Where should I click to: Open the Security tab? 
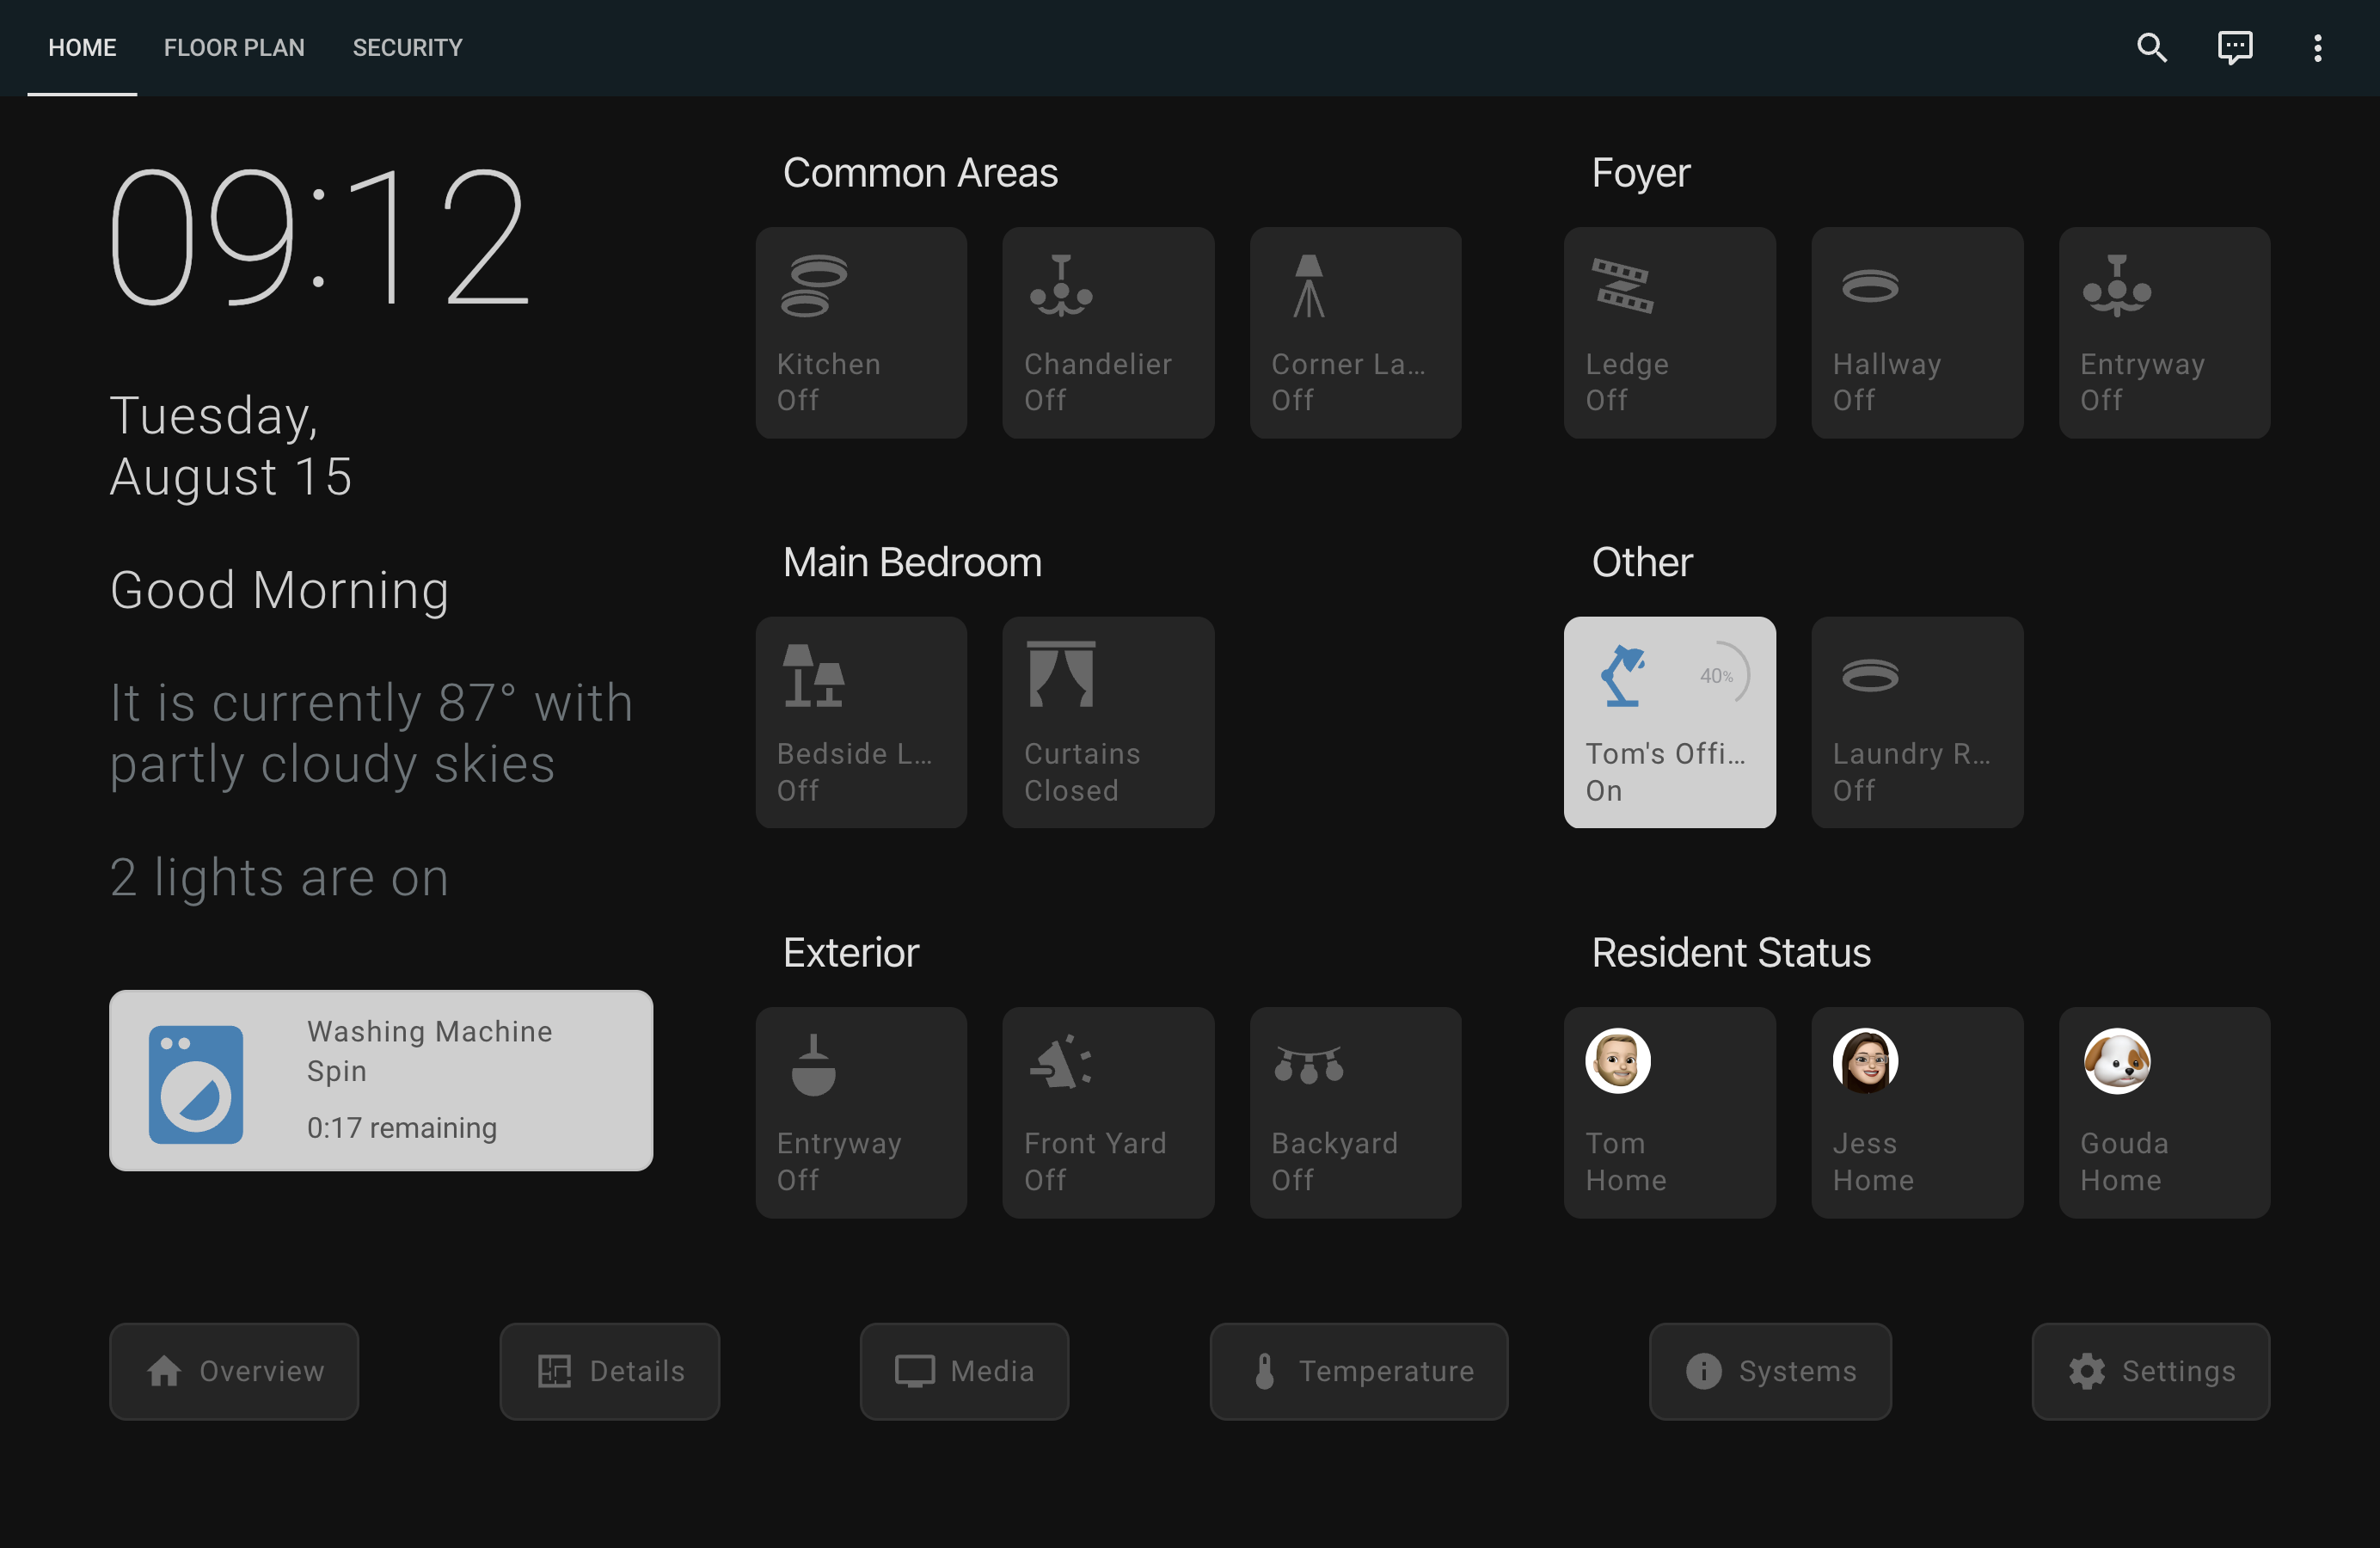pos(408,46)
